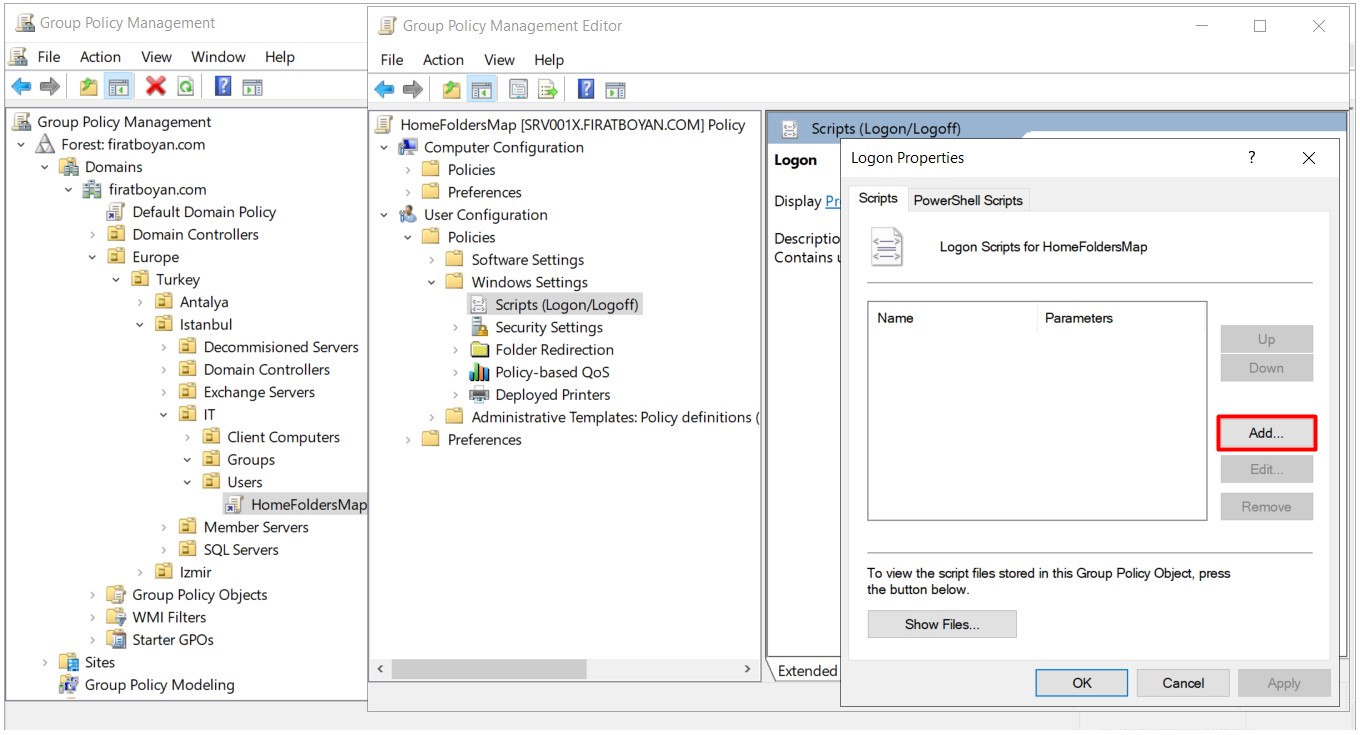Select Scripts (Logon/Logoff) node
The image size is (1360, 735).
(566, 305)
